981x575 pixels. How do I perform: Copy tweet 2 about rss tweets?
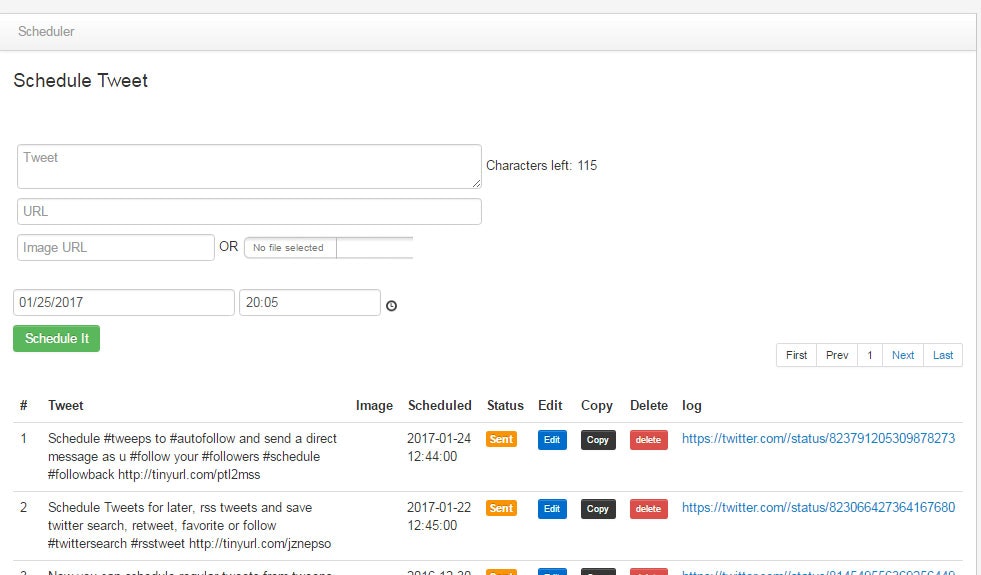coord(597,509)
